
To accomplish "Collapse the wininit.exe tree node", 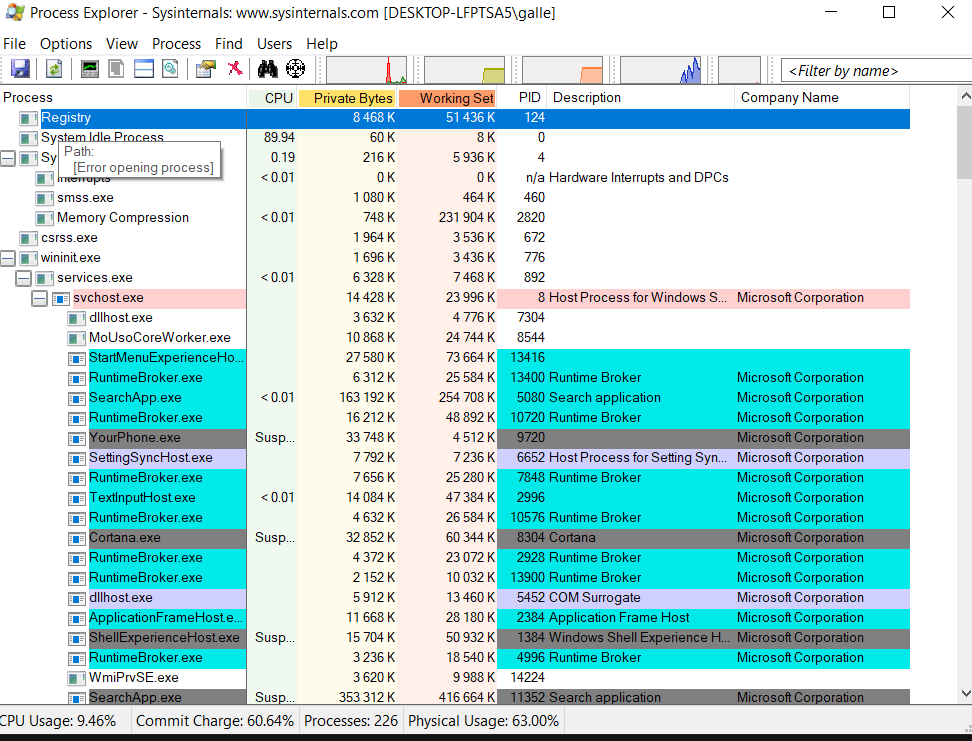I will point(8,258).
